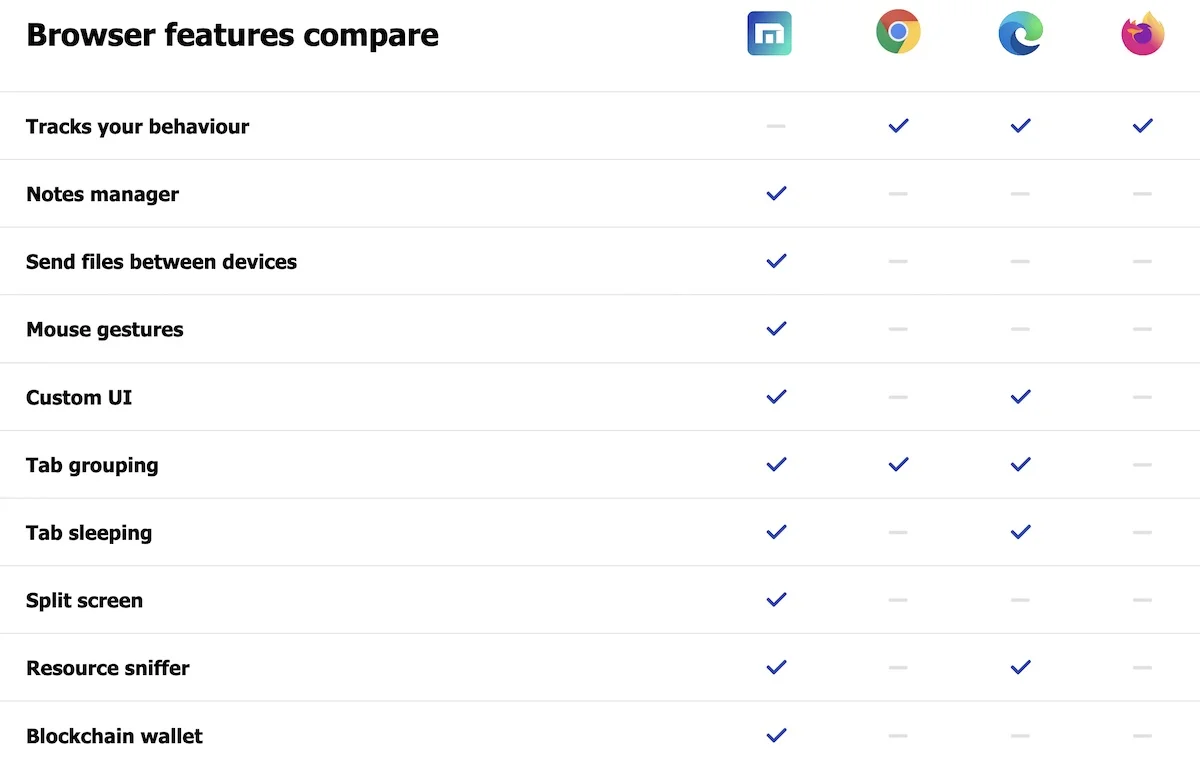Viewport: 1200px width, 757px height.
Task: Click Chrome's checkmark for Tab grouping
Action: (898, 465)
